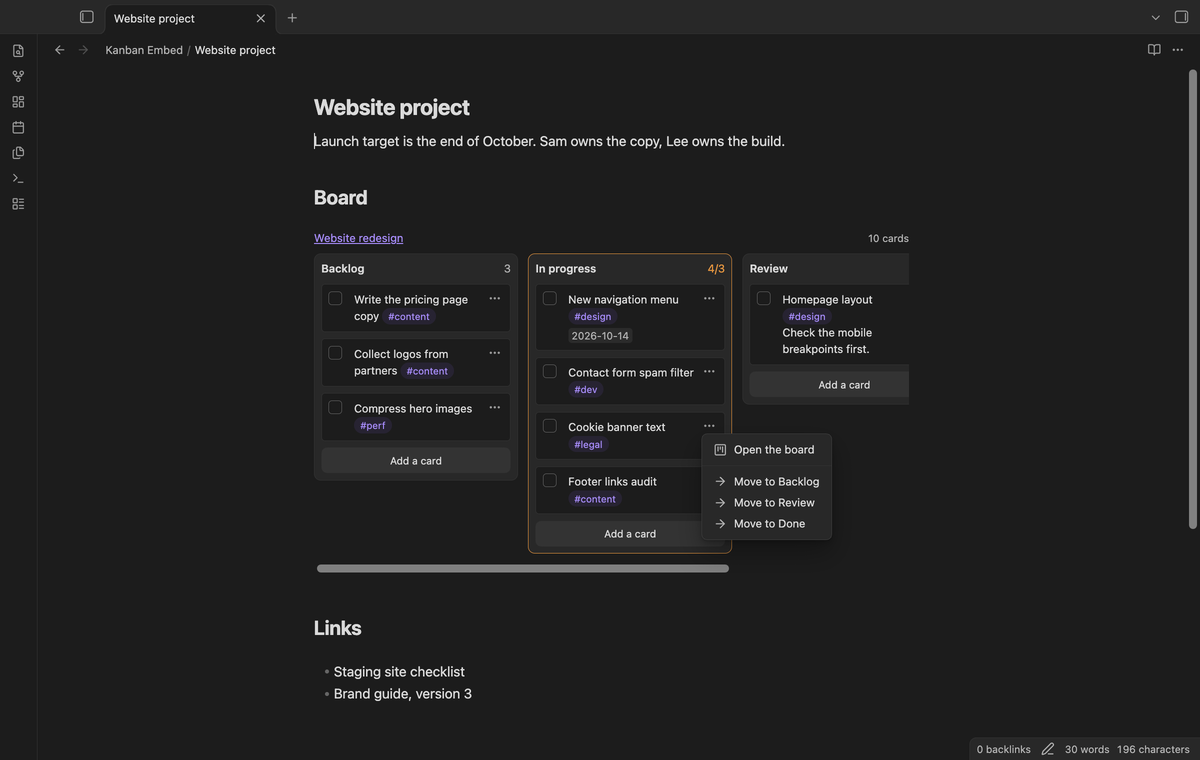The width and height of the screenshot is (1200, 760).
Task: Check the Contact form spam filter card
Action: [x=550, y=371]
